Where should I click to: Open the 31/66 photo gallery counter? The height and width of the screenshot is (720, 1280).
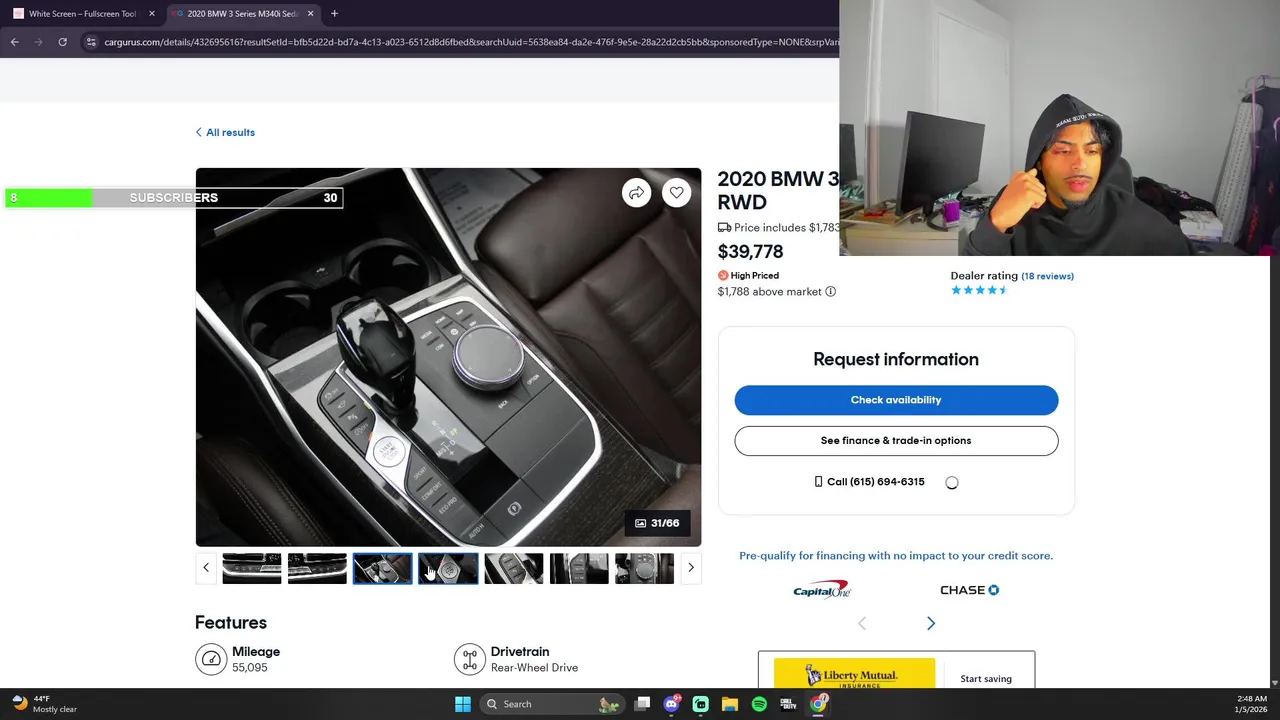coord(657,523)
